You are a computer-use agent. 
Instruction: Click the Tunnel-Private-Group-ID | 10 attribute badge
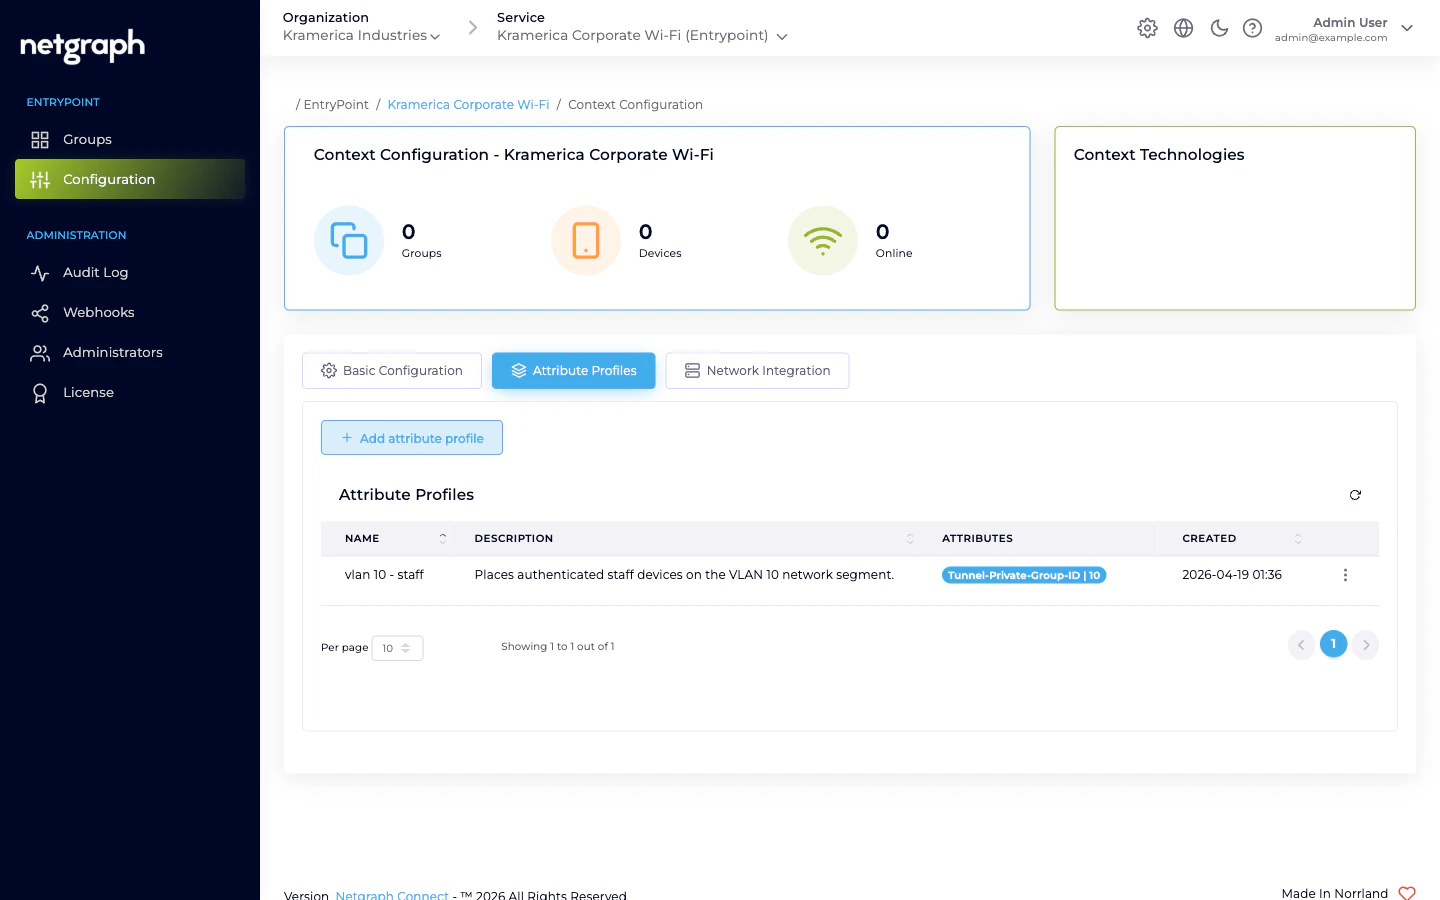point(1024,575)
